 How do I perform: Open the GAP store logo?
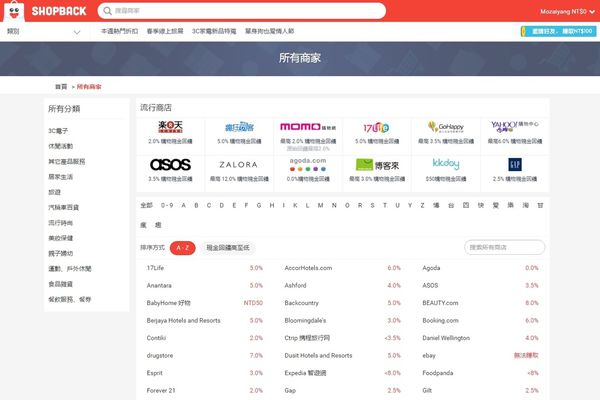pos(515,165)
